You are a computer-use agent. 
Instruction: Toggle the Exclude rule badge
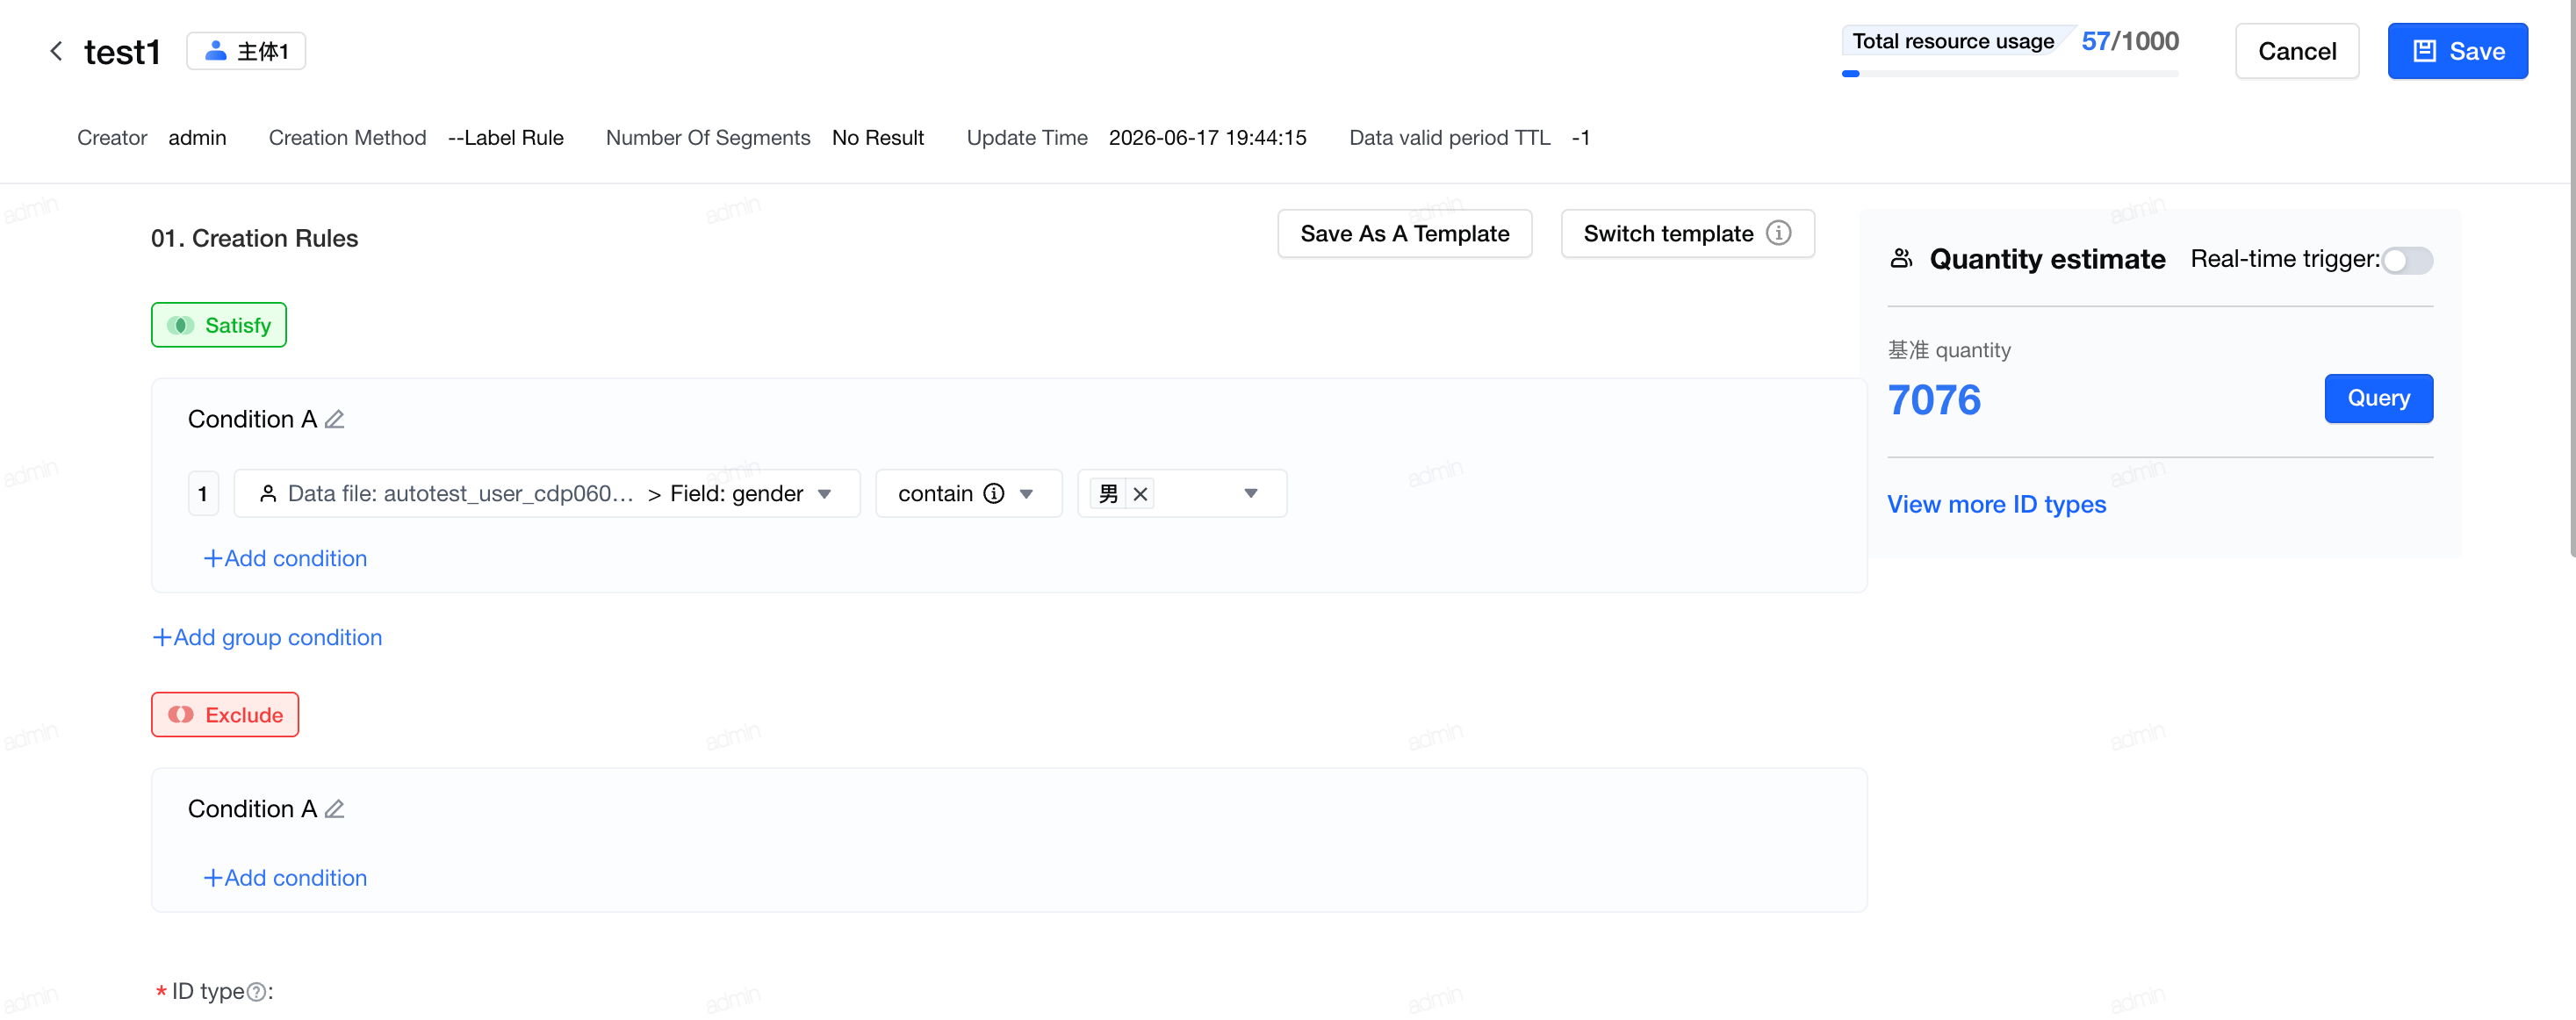(225, 715)
